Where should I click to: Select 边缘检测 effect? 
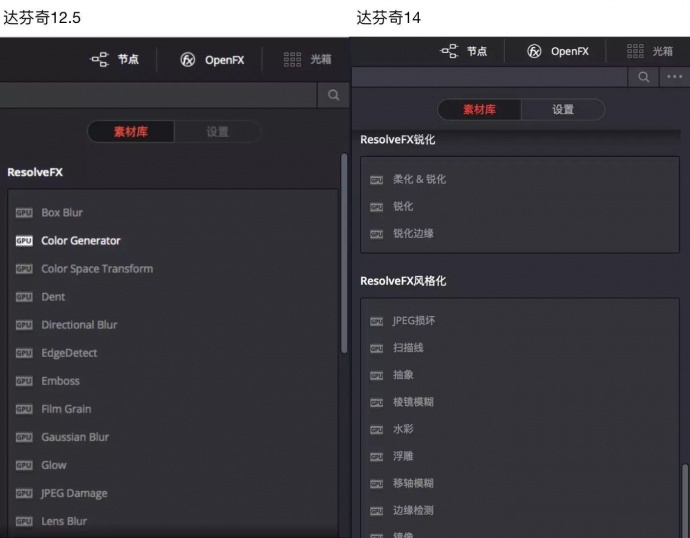(x=413, y=510)
